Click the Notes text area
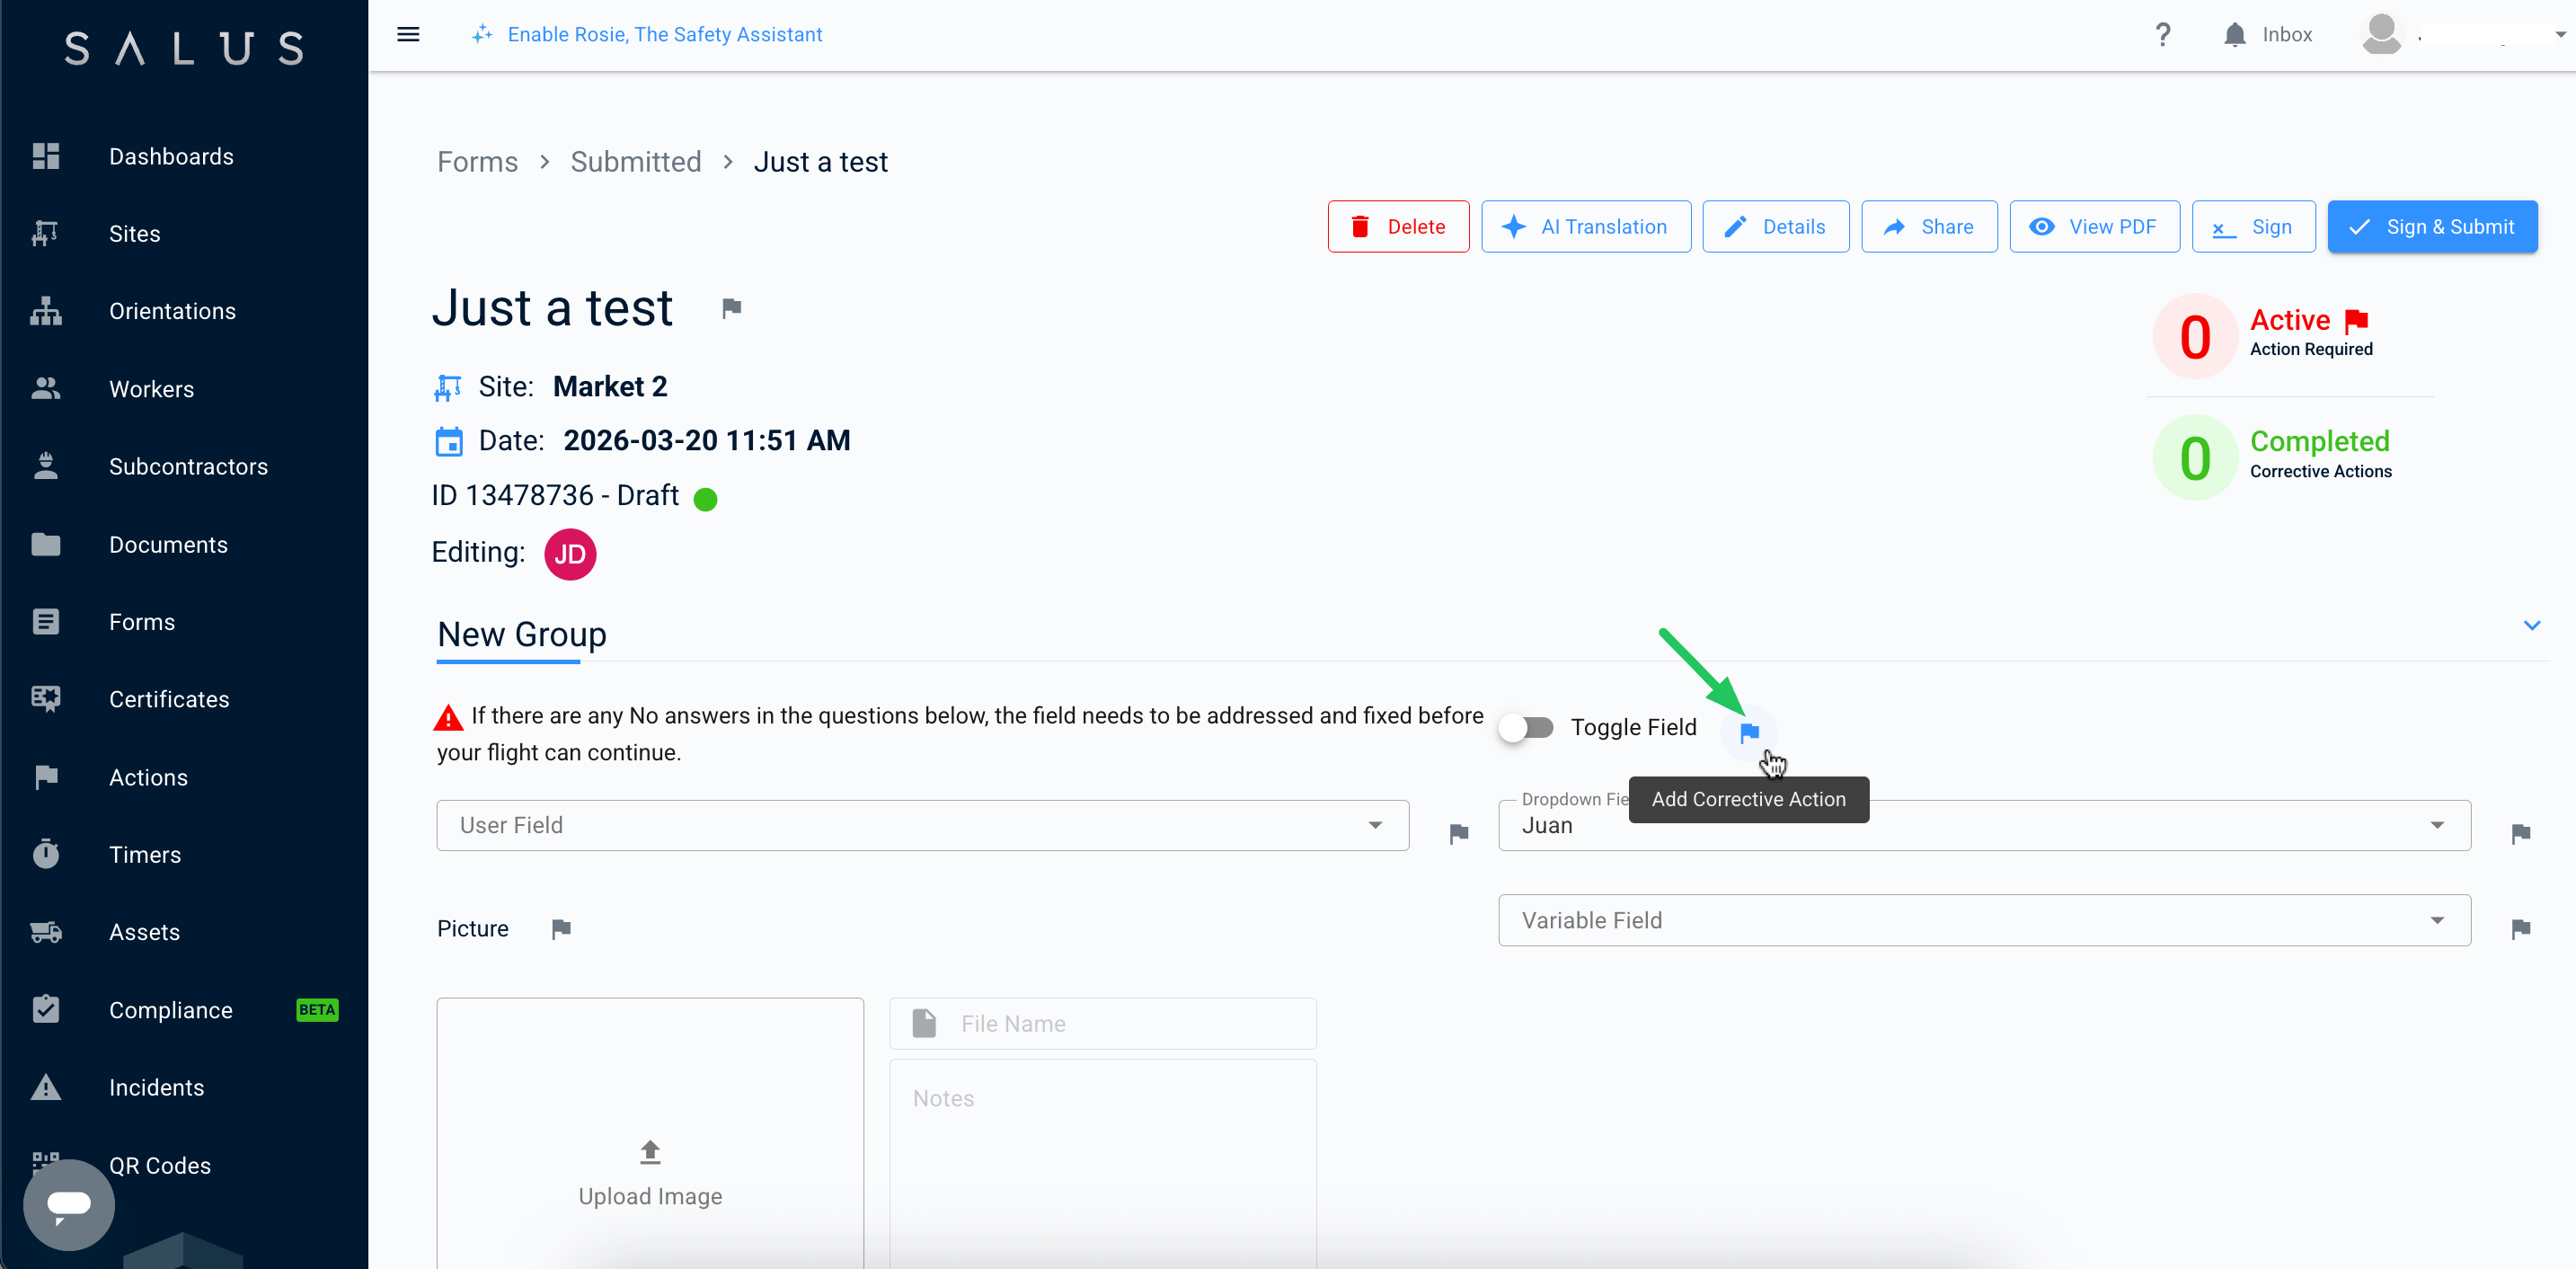The image size is (2576, 1269). click(x=1102, y=1165)
